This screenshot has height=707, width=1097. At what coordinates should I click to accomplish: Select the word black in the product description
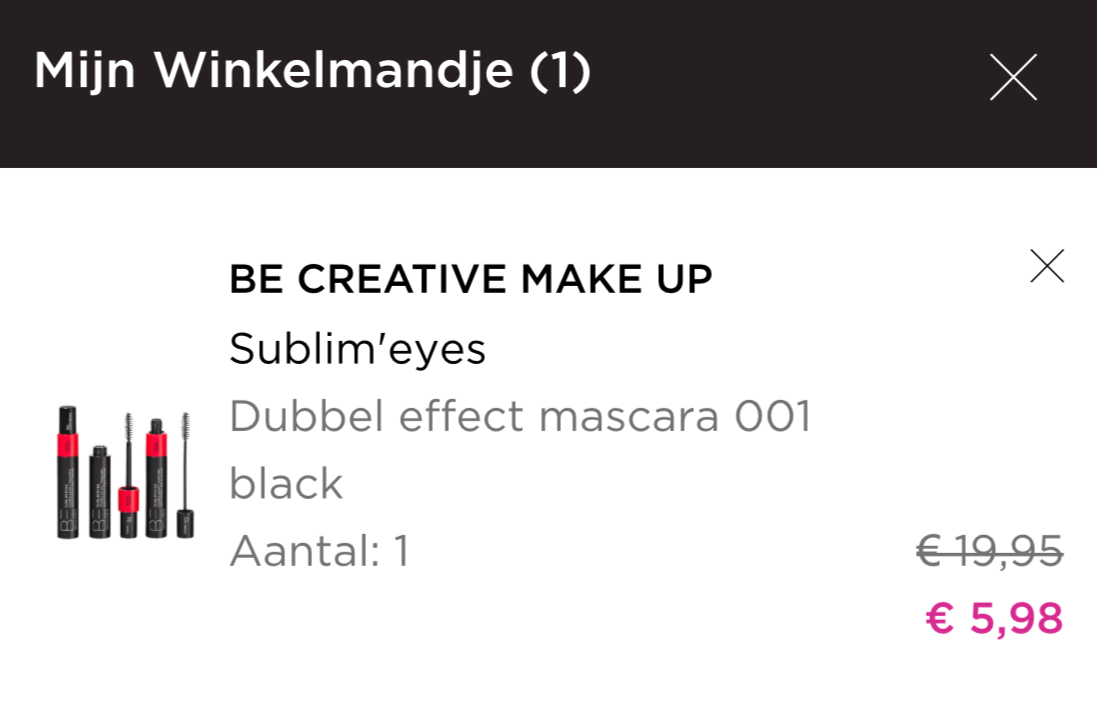click(285, 483)
